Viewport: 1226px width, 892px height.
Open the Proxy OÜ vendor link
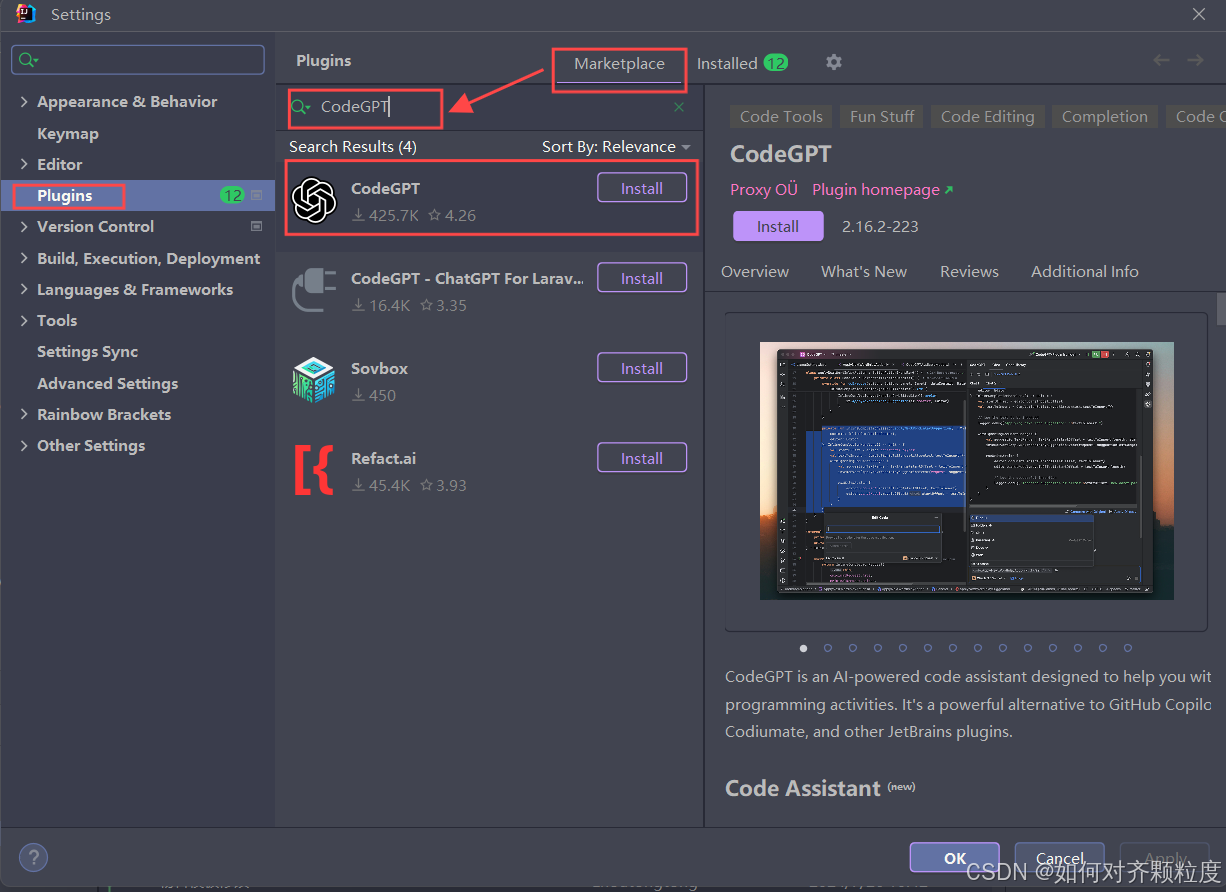(x=764, y=190)
